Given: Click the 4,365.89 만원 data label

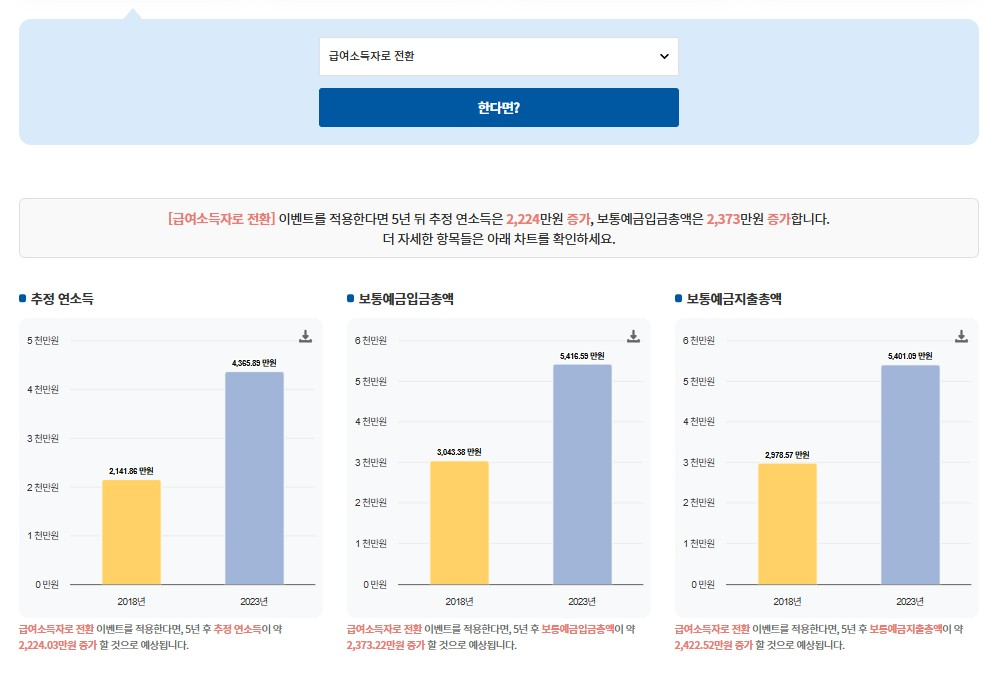Looking at the screenshot, I should coord(254,363).
